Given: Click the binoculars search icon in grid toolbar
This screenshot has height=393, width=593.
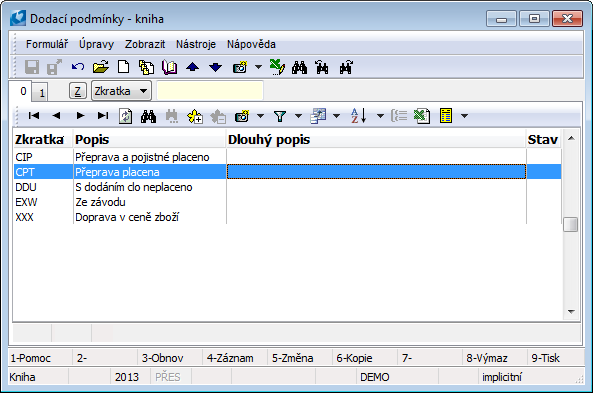Looking at the screenshot, I should tap(148, 116).
